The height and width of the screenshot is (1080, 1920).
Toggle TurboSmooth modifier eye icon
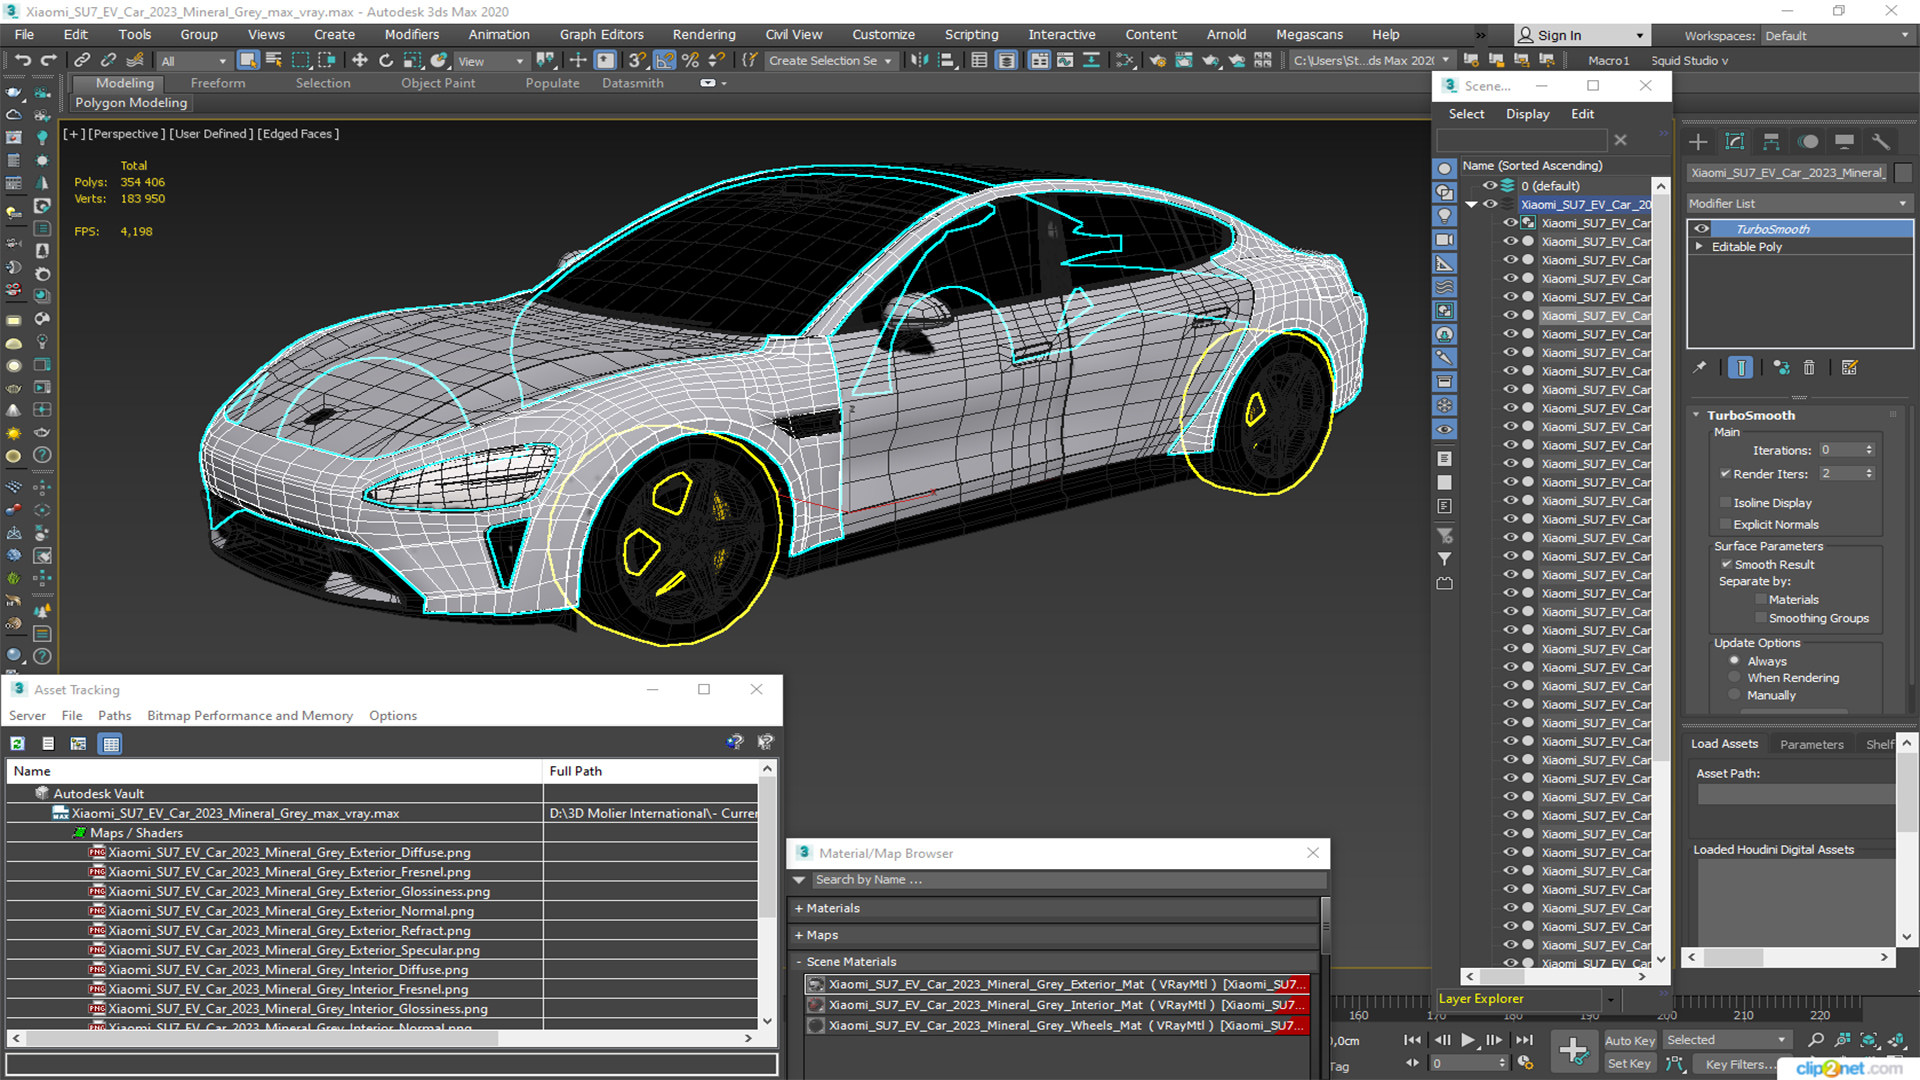pos(1701,229)
